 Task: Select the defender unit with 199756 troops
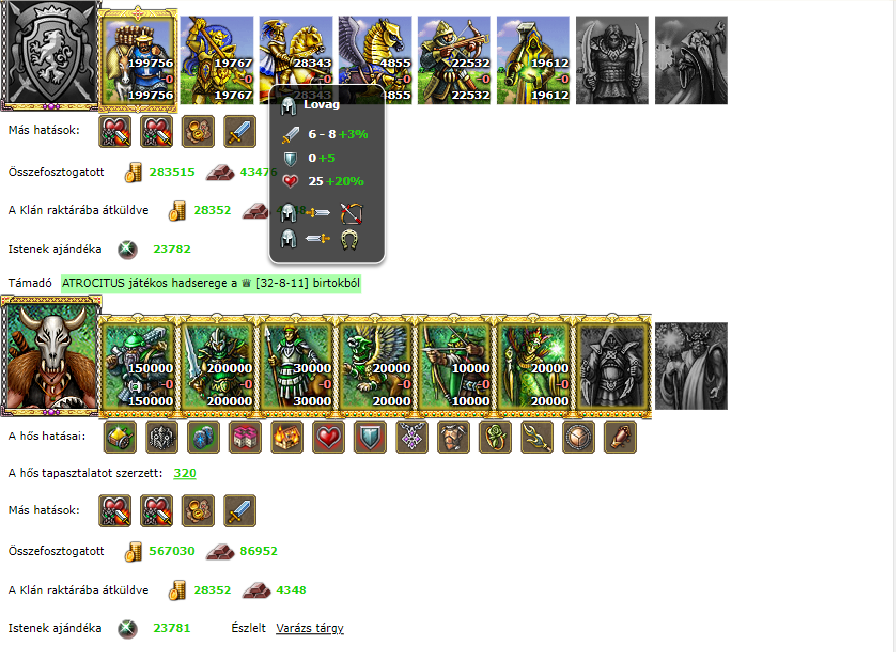(138, 60)
